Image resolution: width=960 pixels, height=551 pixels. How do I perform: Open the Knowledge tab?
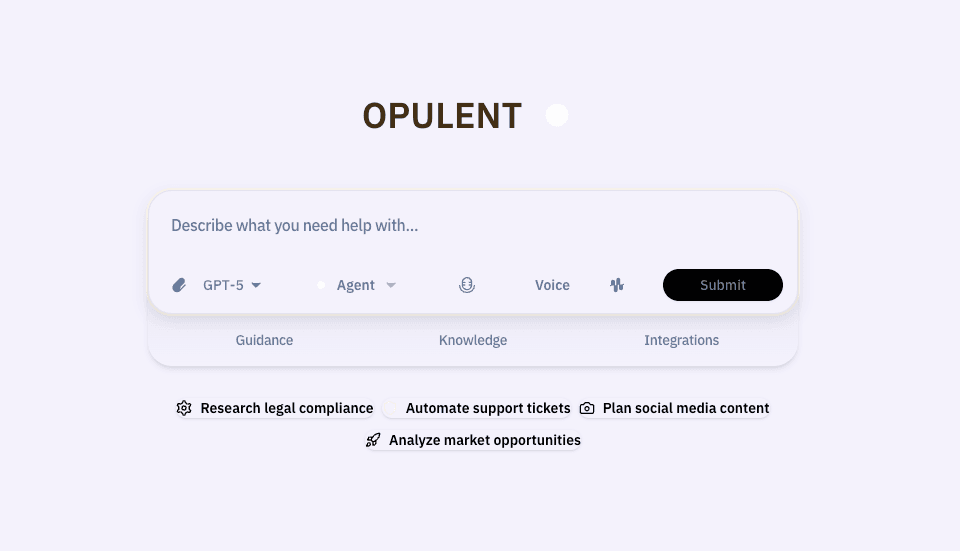(x=473, y=340)
